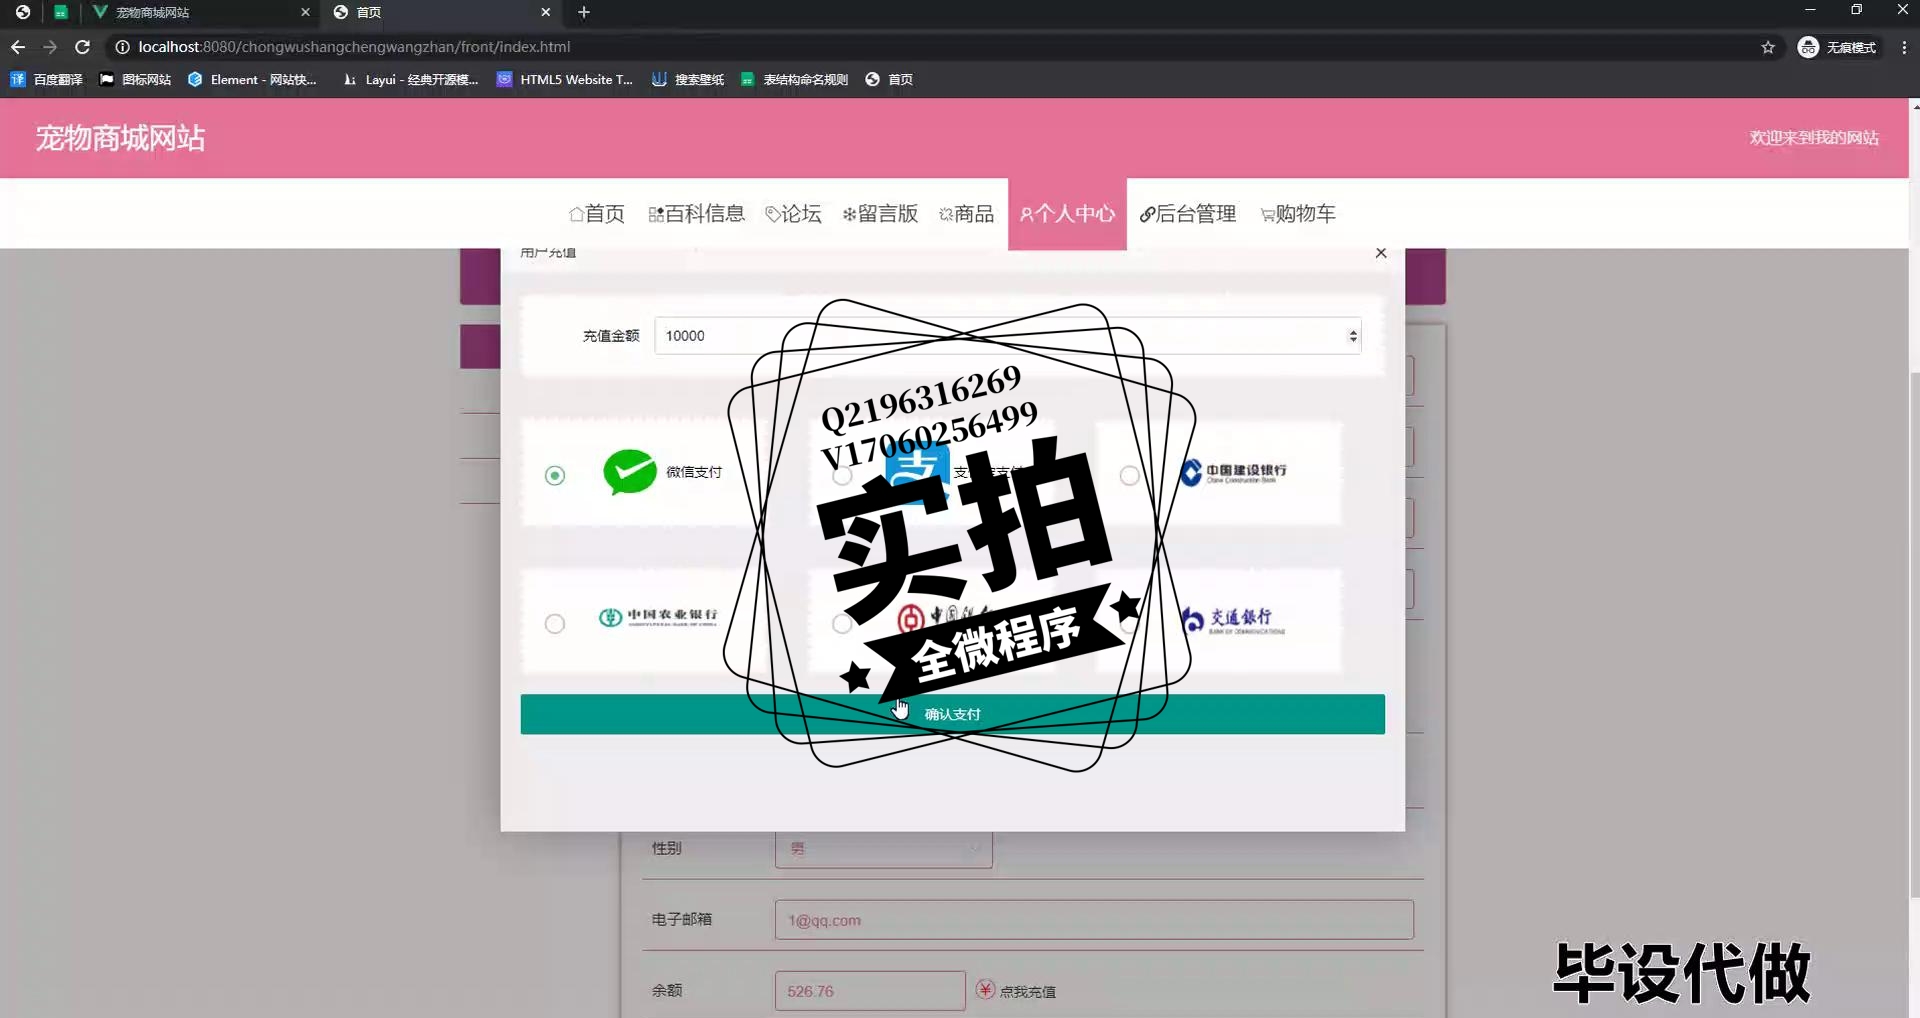The image size is (1920, 1018).
Task: Click the amount field stepper arrows
Action: point(1352,336)
